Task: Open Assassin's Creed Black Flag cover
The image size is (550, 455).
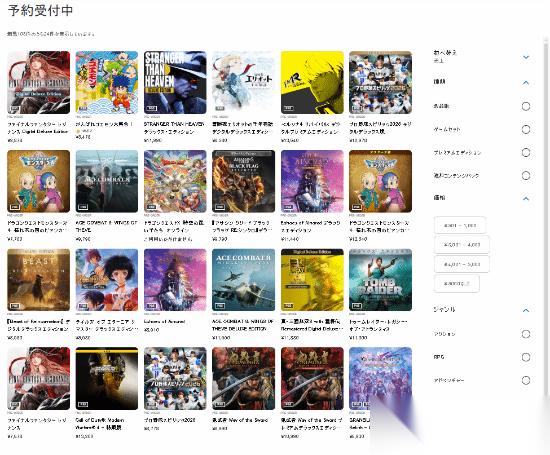Action: pos(243,181)
